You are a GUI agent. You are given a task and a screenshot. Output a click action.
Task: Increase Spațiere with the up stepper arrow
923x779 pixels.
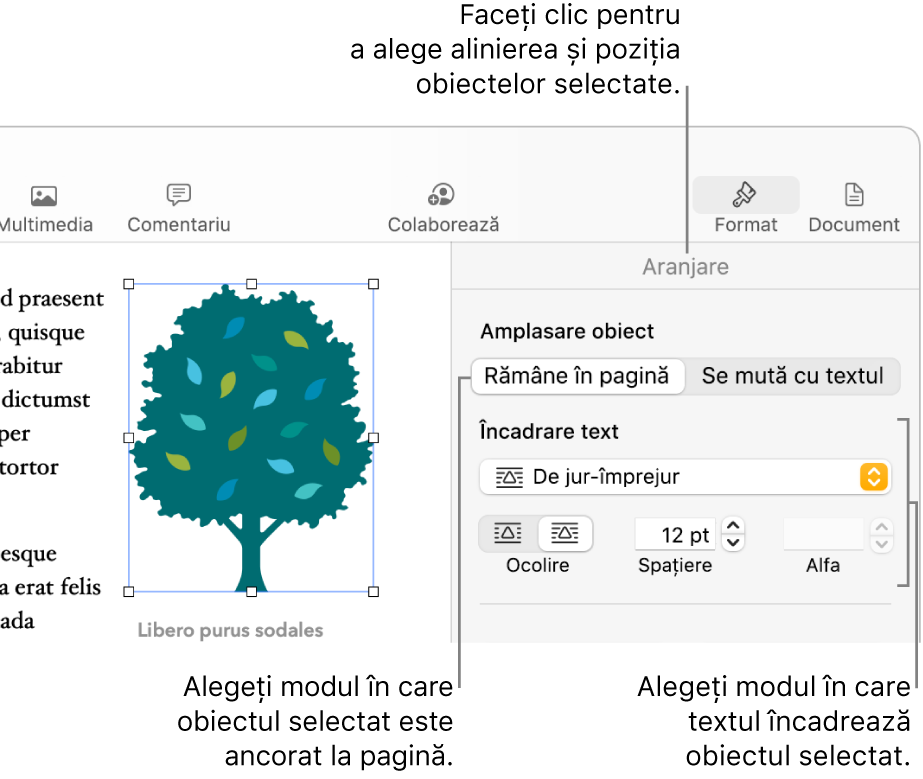click(732, 527)
